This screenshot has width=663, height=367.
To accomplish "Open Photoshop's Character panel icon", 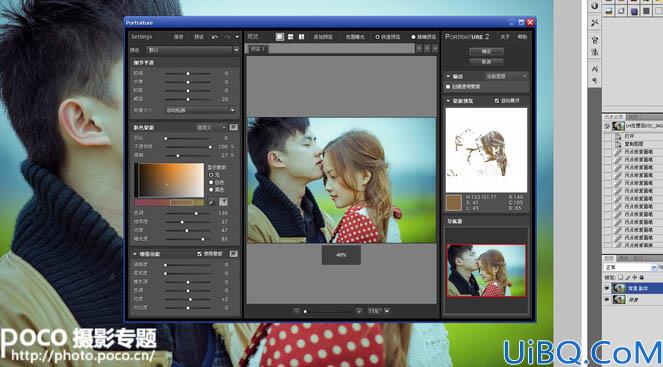I will coord(595,69).
